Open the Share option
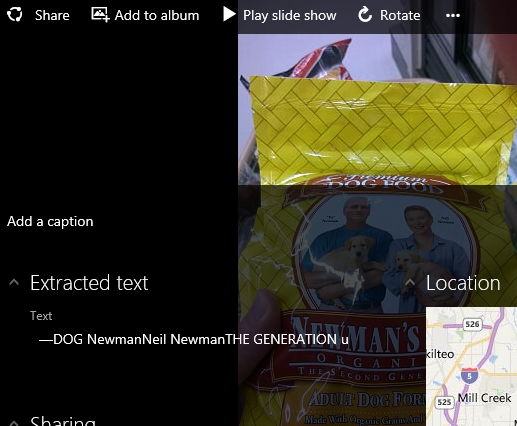Screen dimensions: 517x426 click(52, 15)
